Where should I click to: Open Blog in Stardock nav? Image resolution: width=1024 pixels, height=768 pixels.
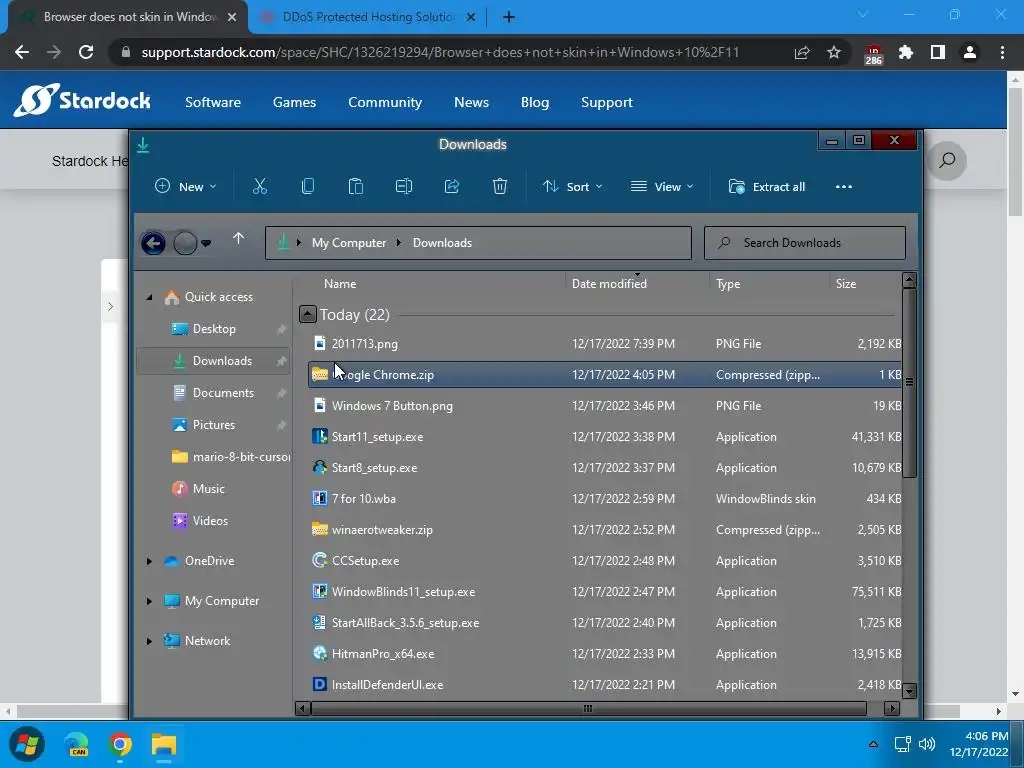[535, 102]
